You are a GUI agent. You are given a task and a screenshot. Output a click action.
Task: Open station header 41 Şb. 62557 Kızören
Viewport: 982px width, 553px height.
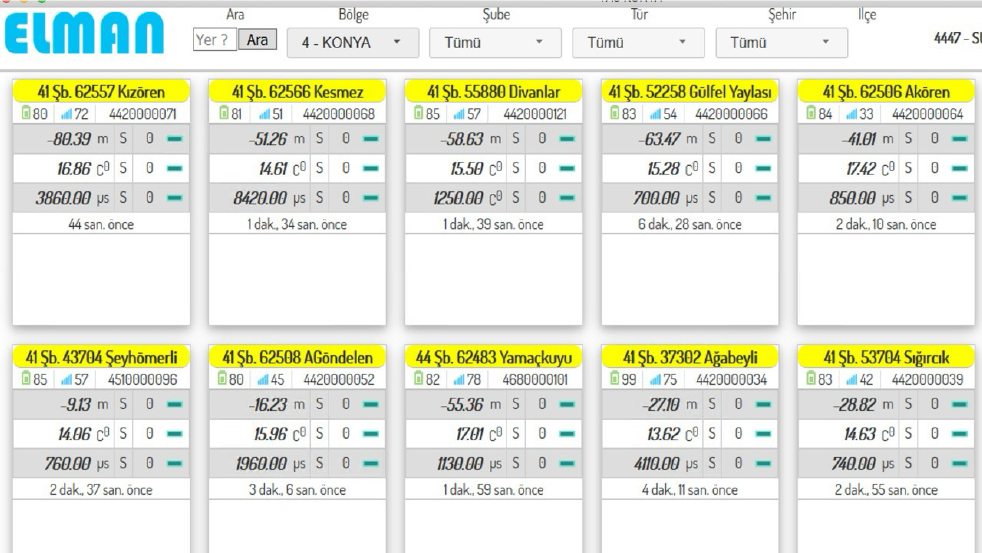pos(101,92)
